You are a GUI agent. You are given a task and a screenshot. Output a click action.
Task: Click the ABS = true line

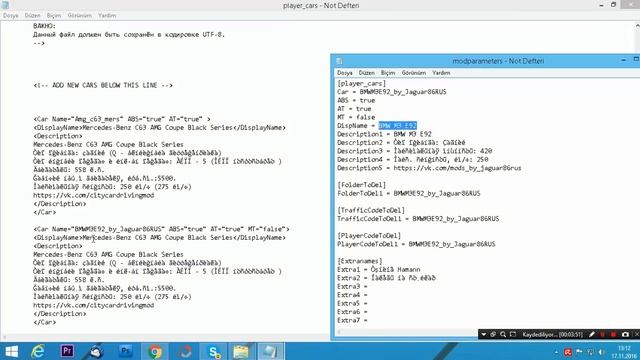tap(356, 100)
